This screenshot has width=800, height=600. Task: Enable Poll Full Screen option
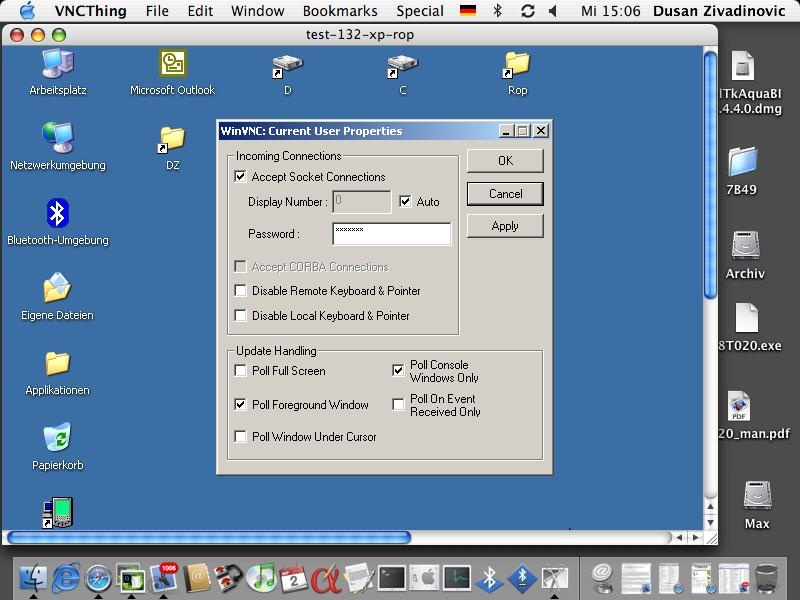coord(240,371)
